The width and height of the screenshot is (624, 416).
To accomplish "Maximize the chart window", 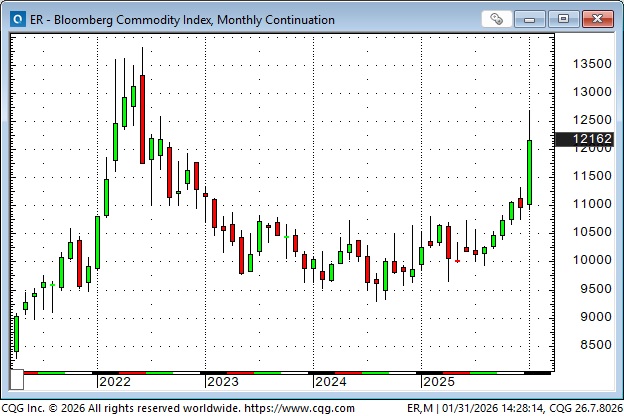I will [x=564, y=18].
